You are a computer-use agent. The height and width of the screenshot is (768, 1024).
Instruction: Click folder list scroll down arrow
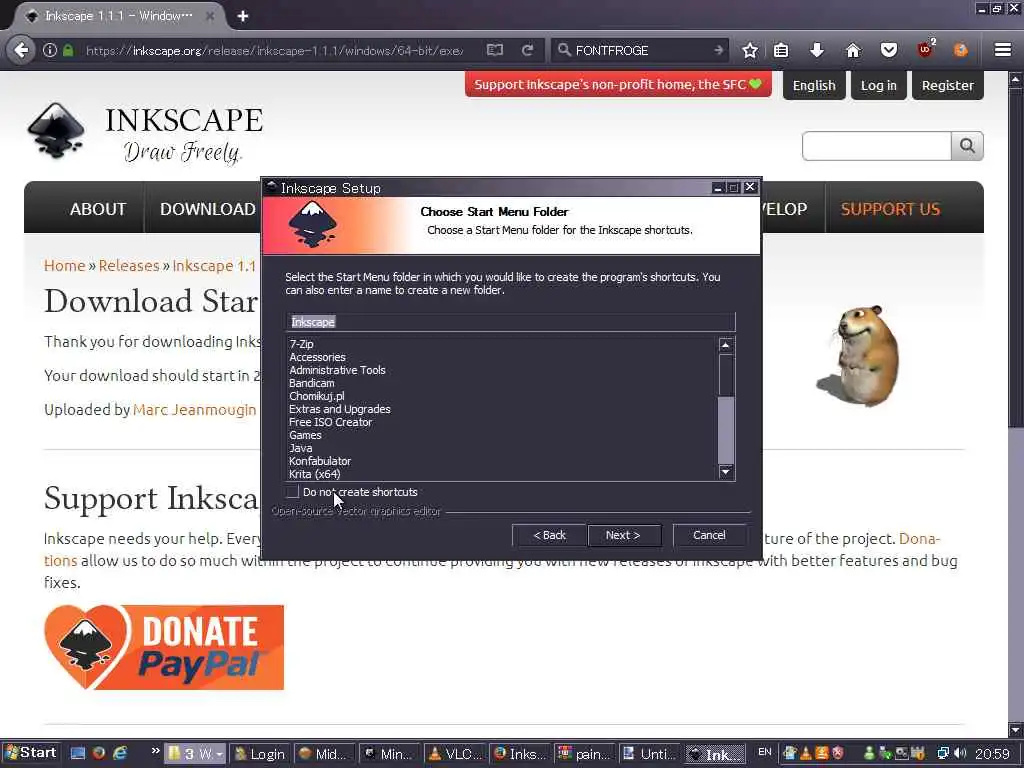(726, 472)
